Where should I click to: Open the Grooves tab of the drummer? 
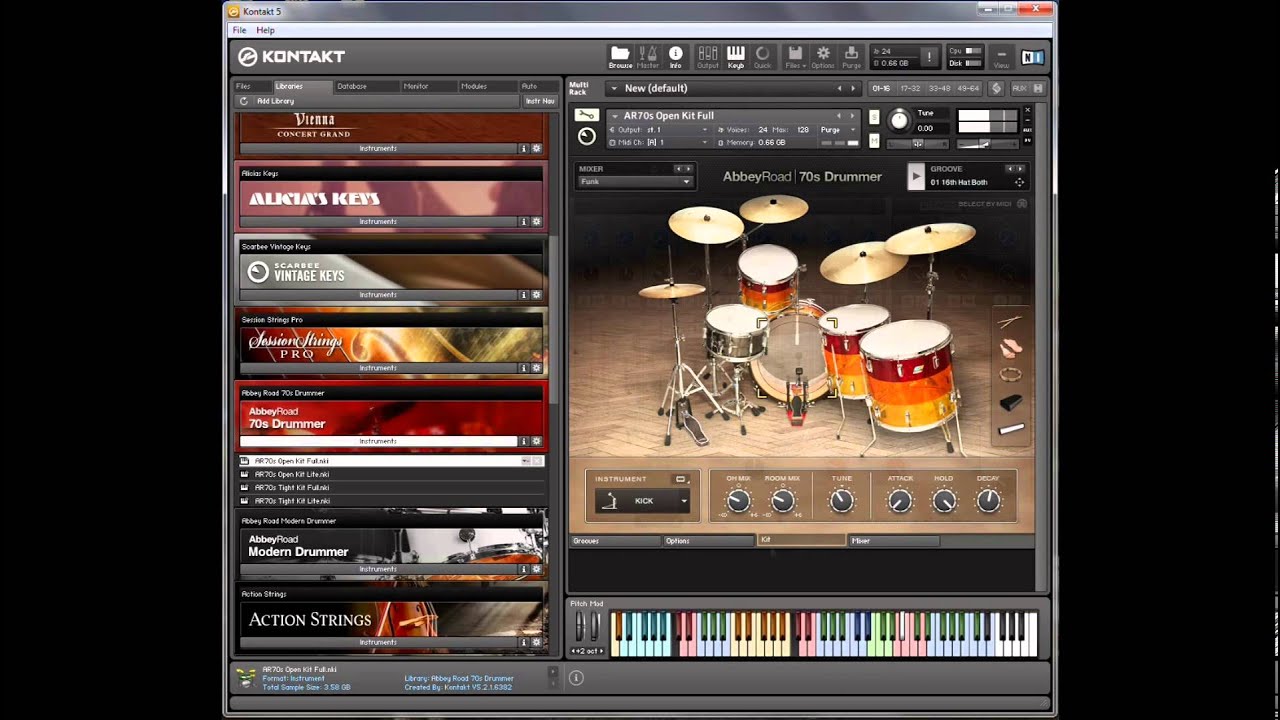click(615, 541)
